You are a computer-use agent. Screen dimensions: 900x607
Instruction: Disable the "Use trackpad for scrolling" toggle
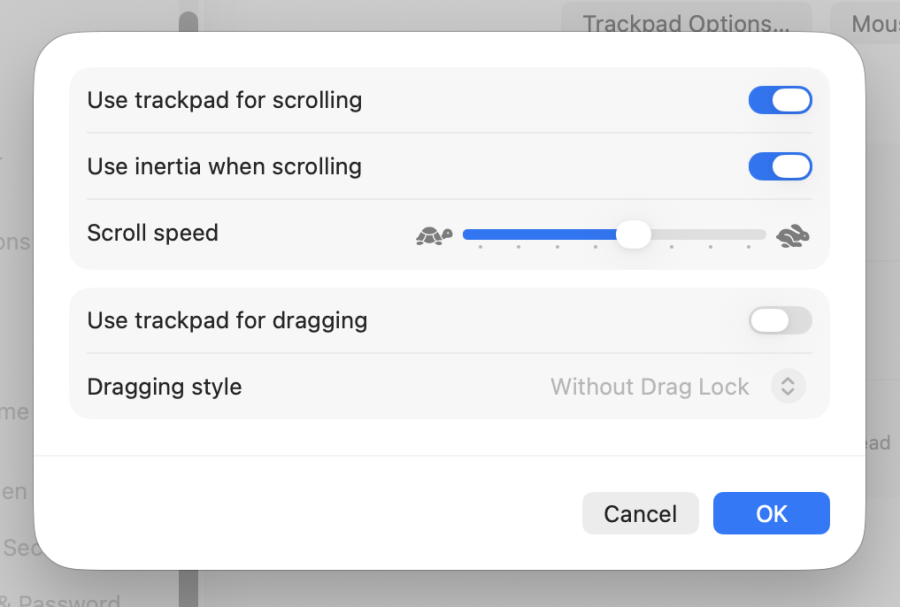pos(780,99)
